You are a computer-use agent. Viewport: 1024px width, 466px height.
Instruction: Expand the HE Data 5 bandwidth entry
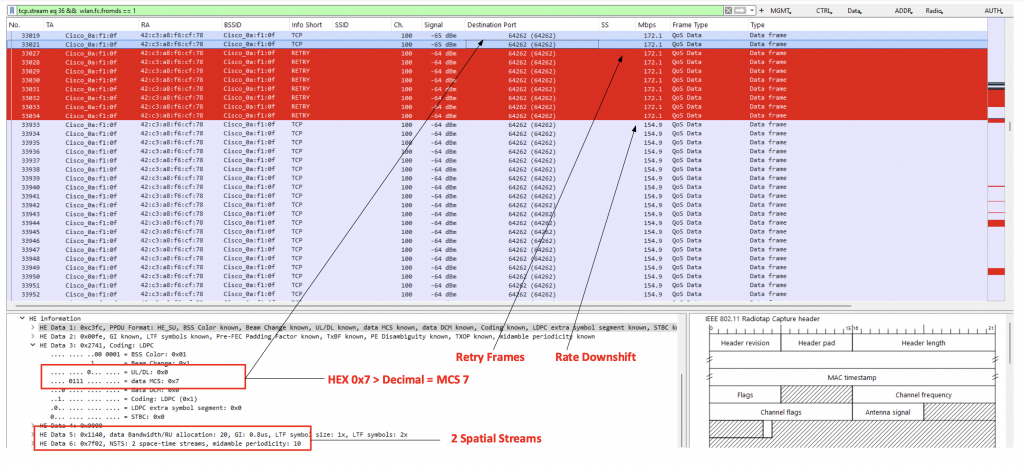pyautogui.click(x=33, y=434)
